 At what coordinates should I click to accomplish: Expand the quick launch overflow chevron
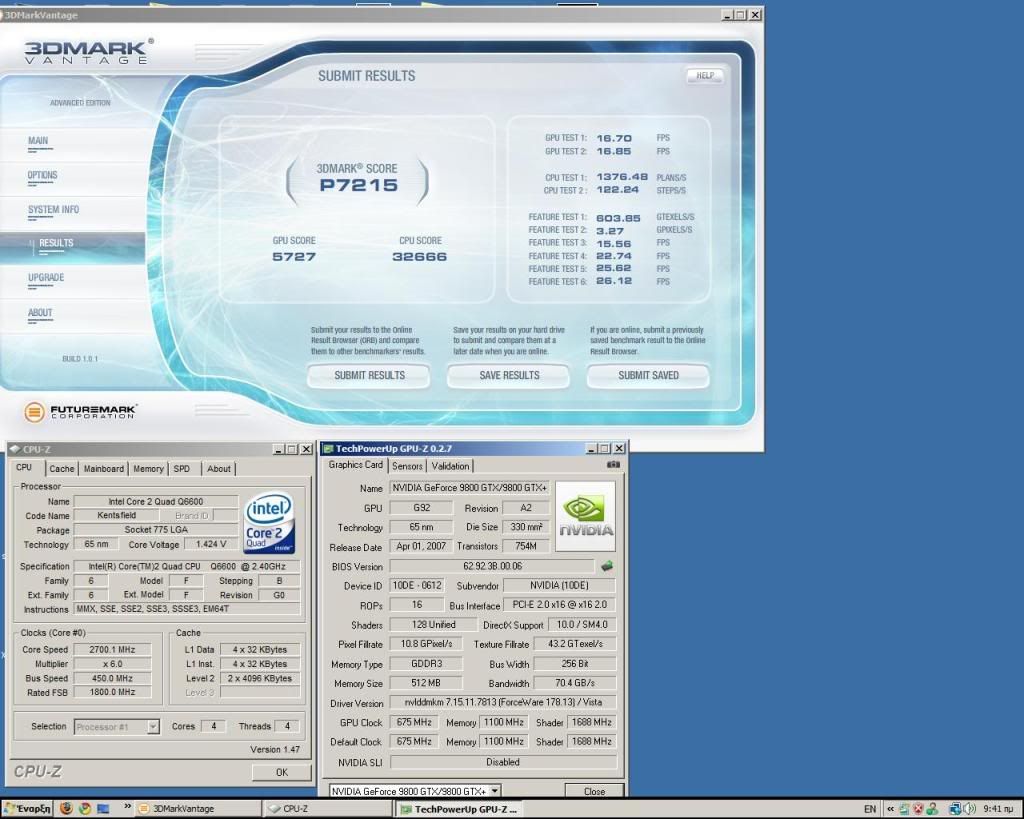click(x=127, y=807)
